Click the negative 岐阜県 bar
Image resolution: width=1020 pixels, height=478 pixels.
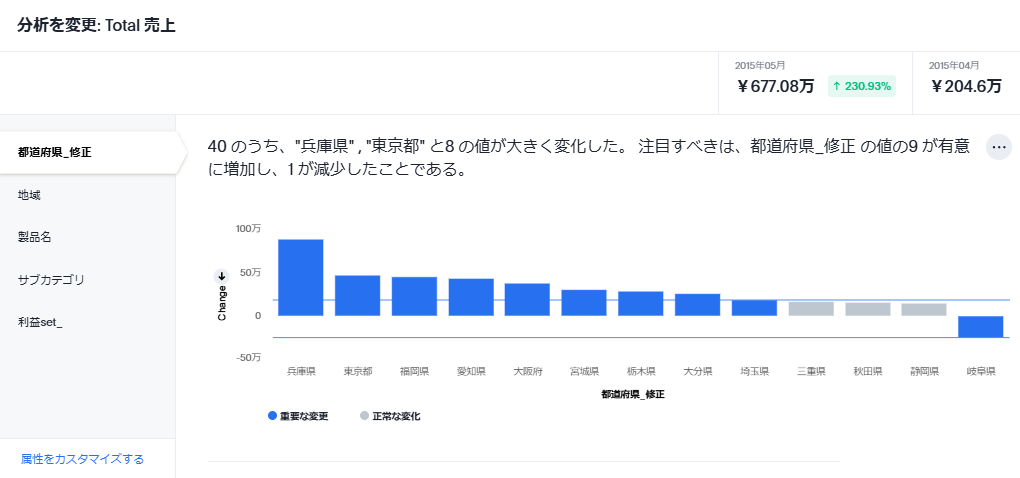tap(980, 327)
